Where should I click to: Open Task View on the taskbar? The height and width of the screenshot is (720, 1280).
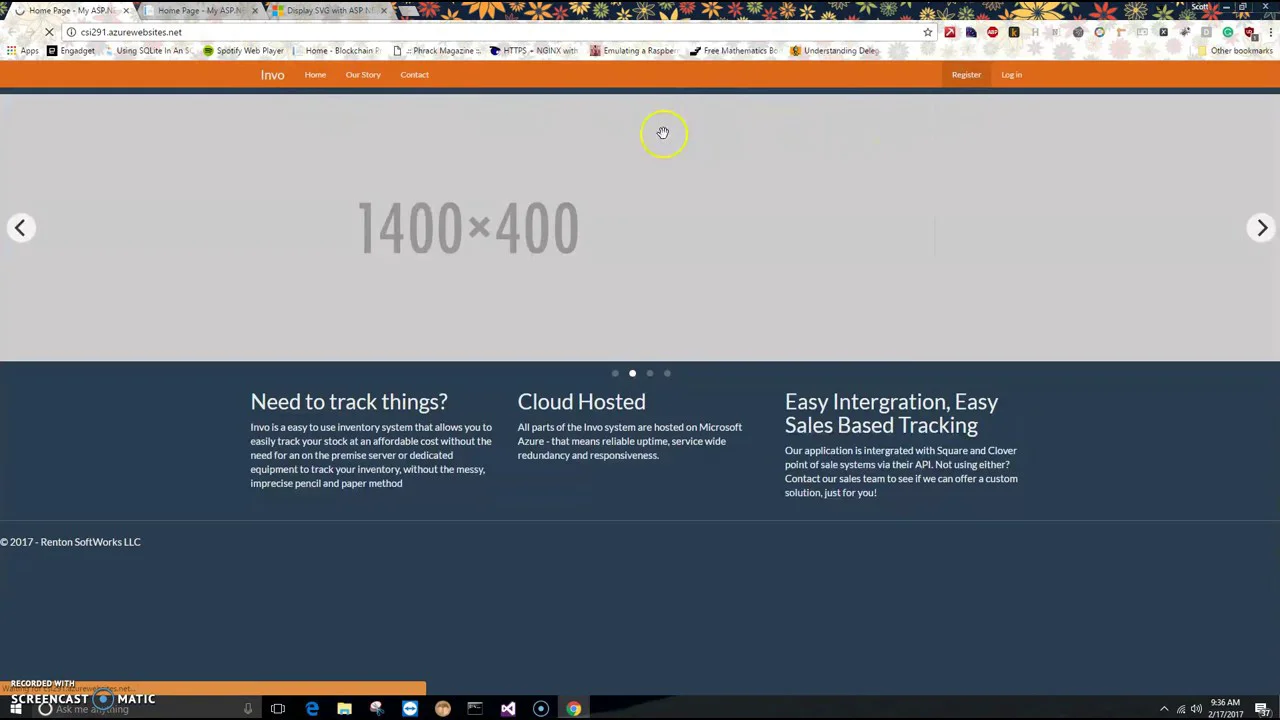click(x=278, y=709)
